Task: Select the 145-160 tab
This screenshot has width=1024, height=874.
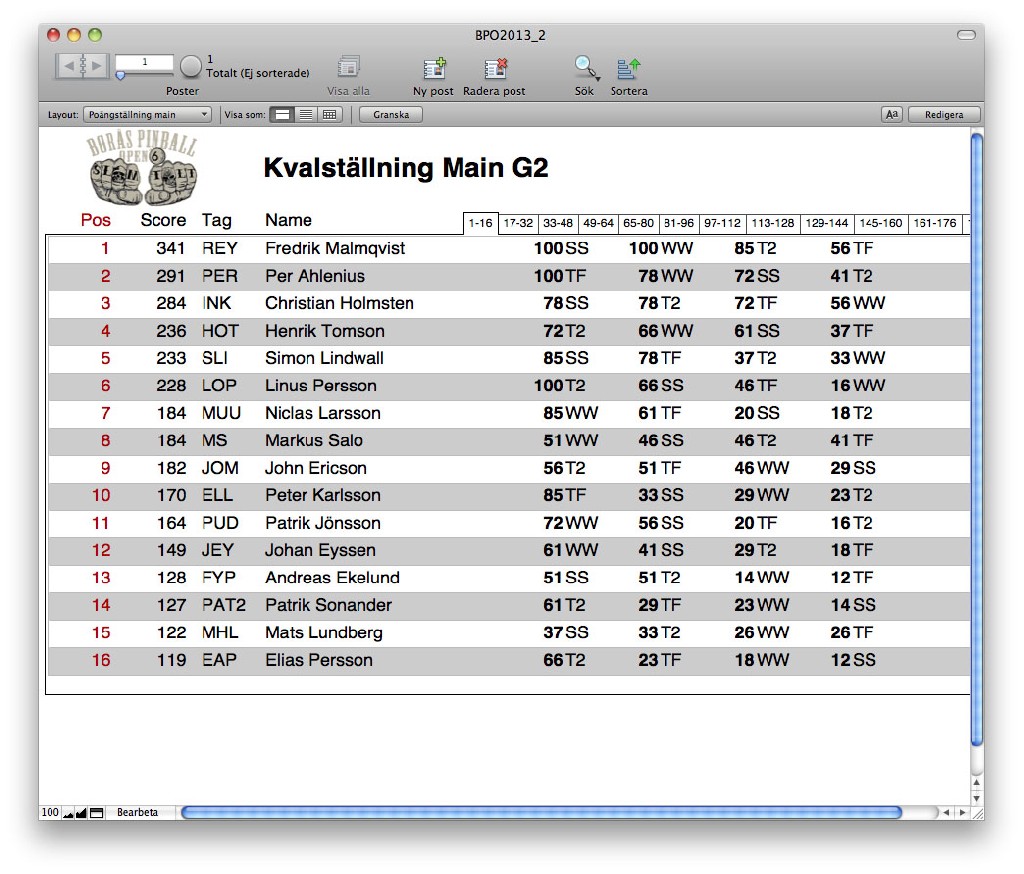Action: [x=881, y=223]
